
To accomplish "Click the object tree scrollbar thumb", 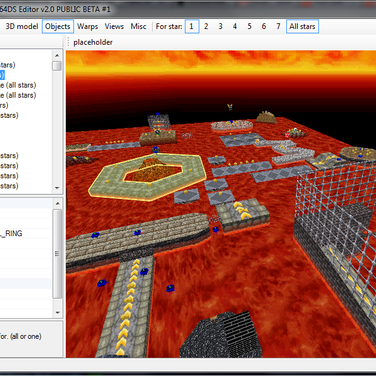I will (57, 66).
